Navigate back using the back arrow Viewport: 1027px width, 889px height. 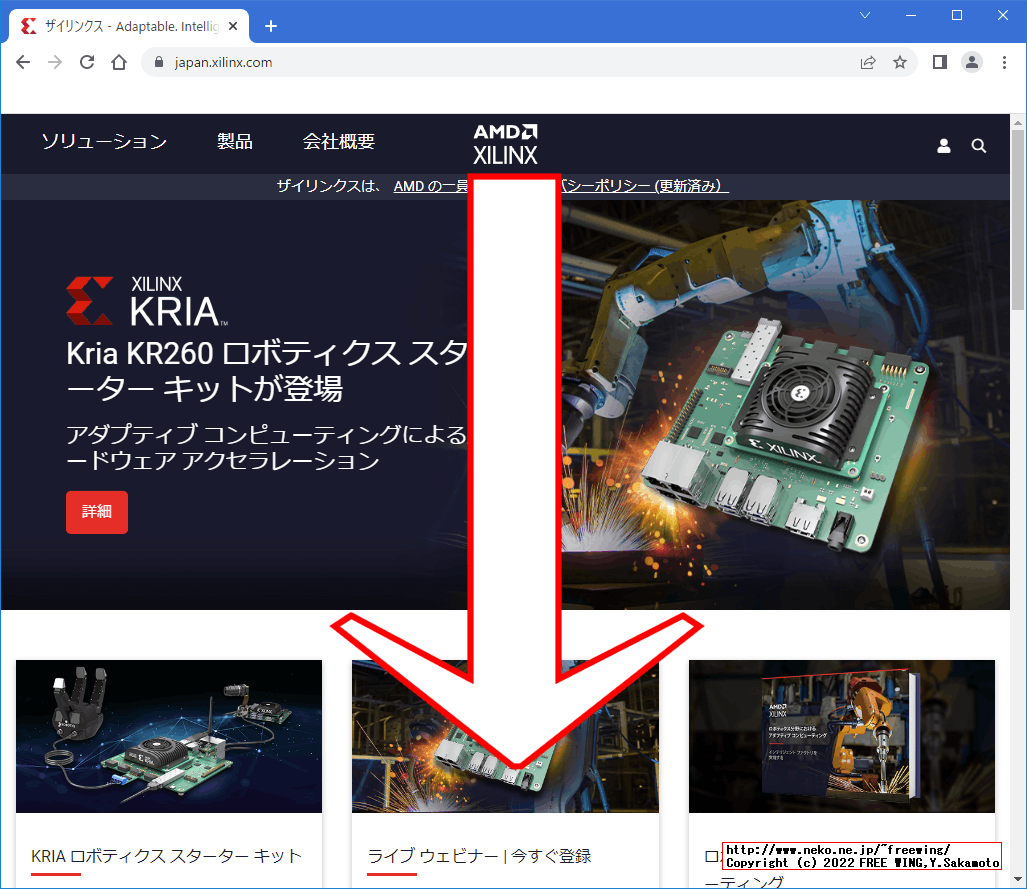point(22,62)
